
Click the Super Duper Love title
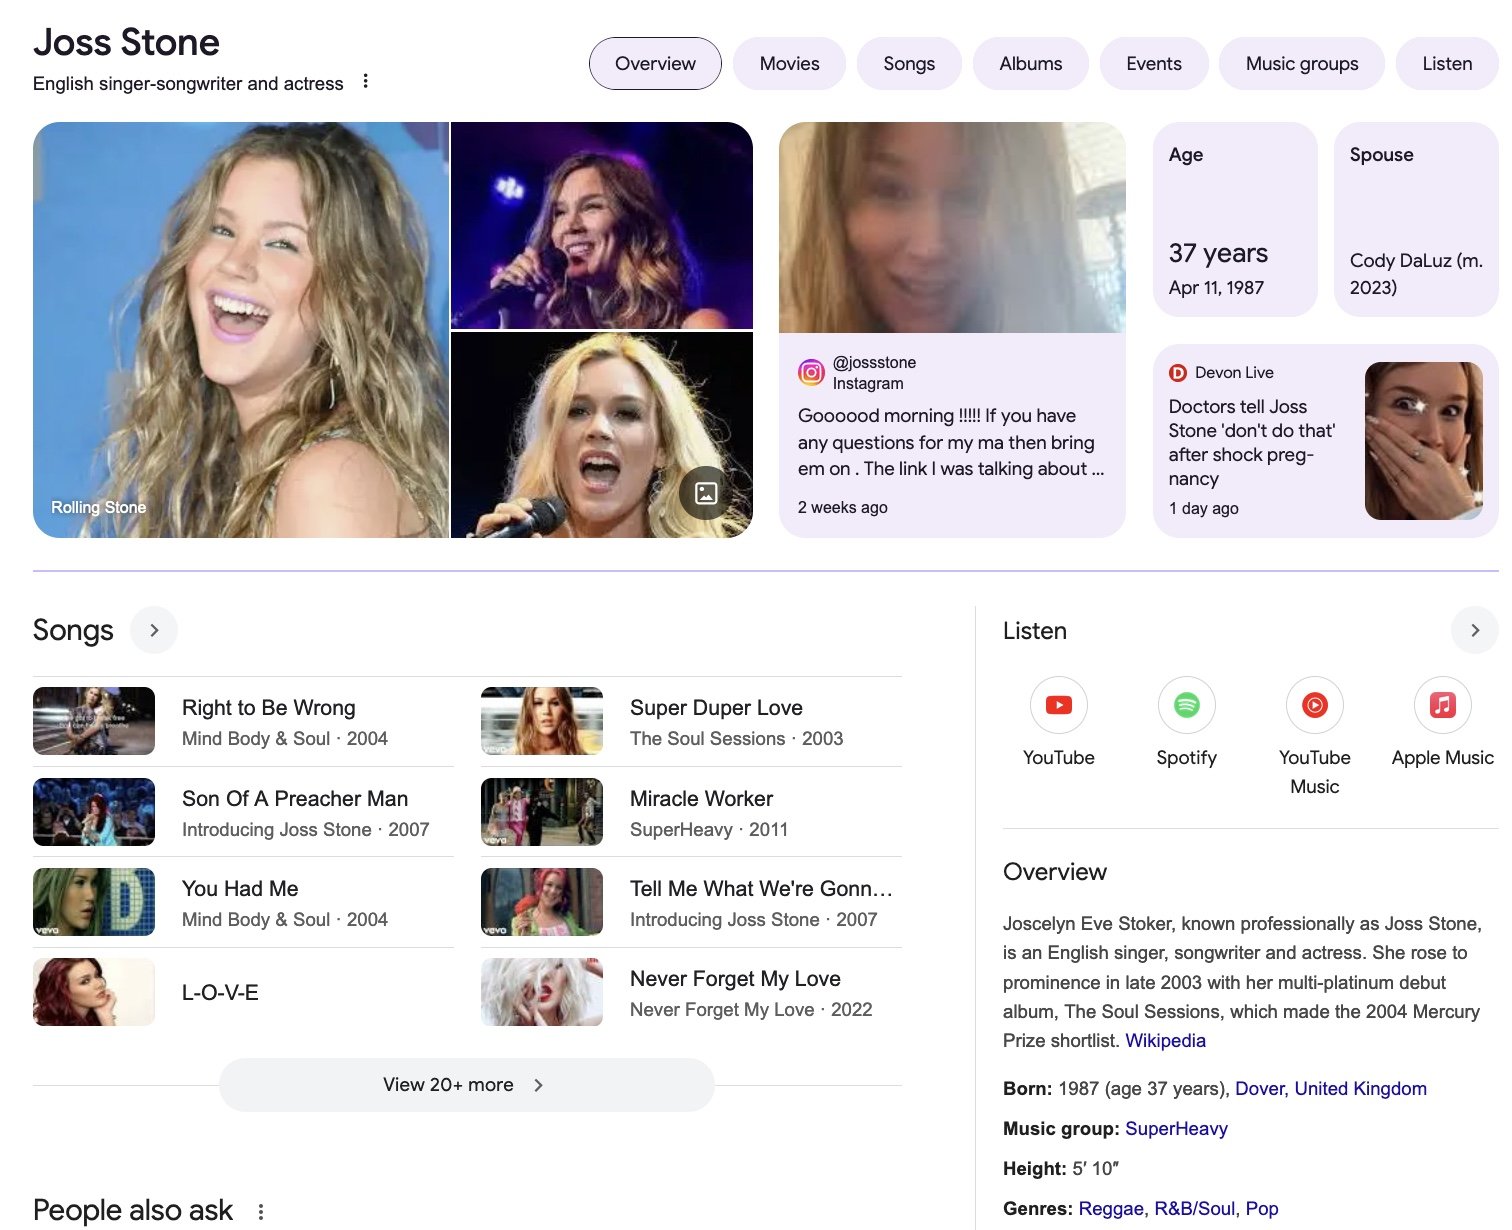point(716,708)
